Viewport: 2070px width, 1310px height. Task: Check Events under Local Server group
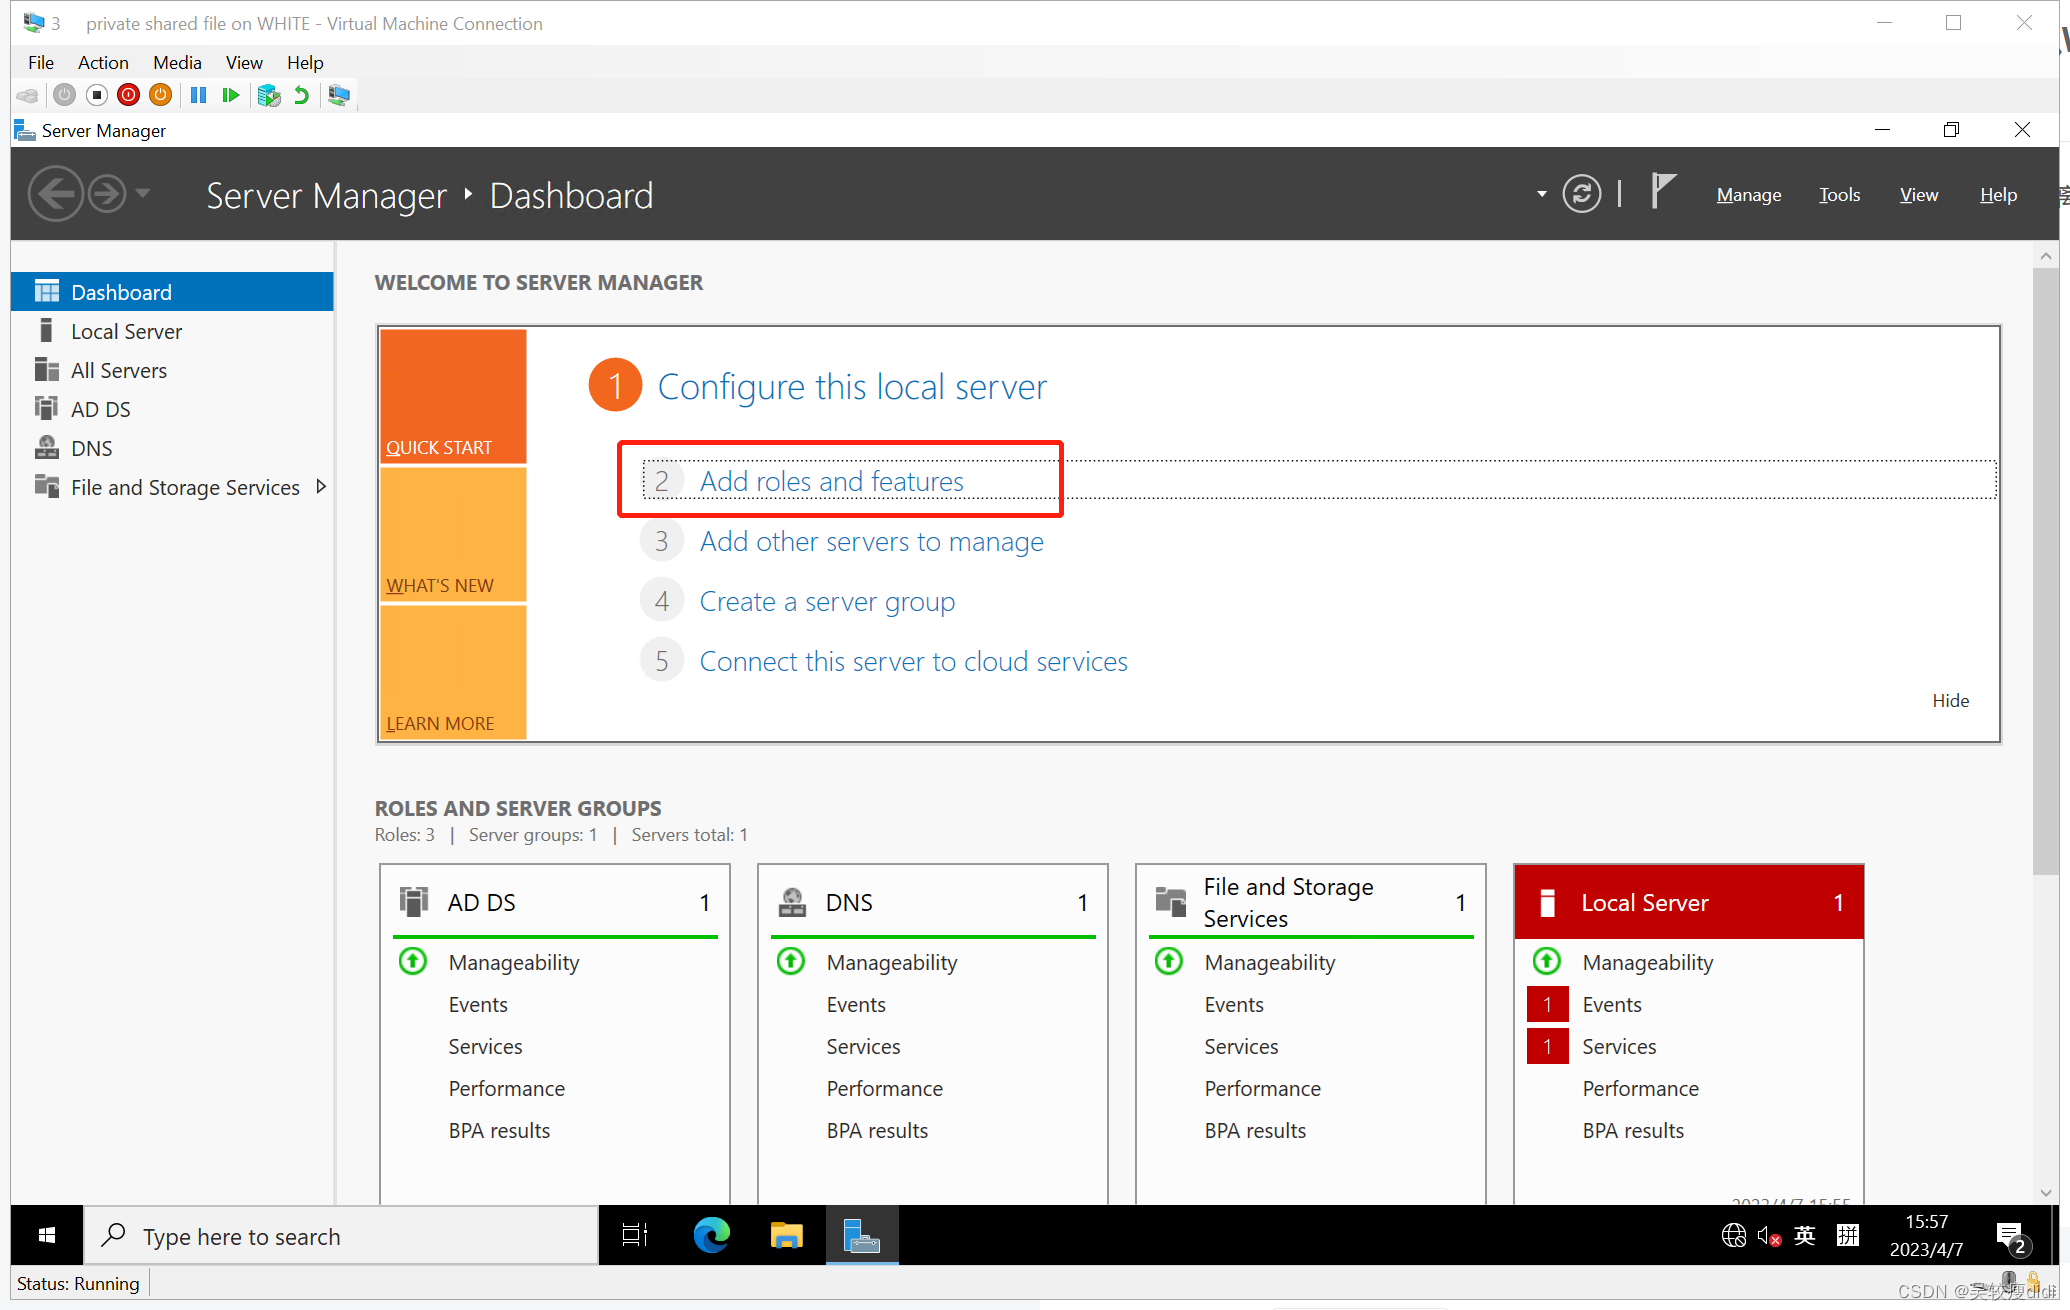click(1611, 1004)
